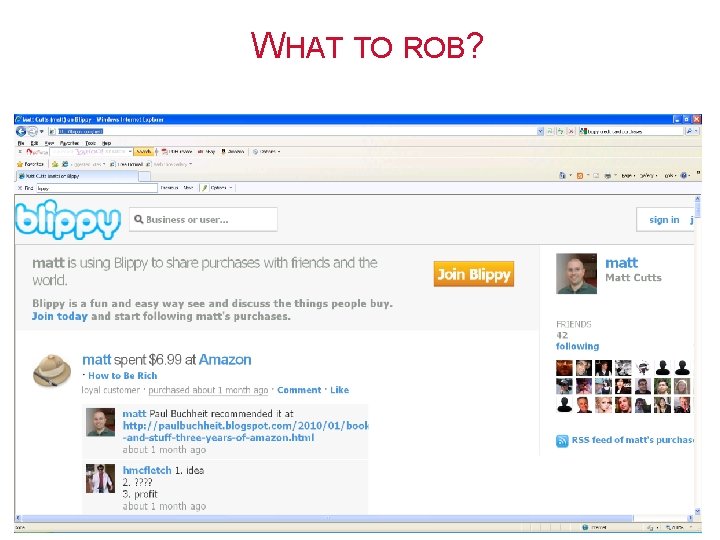Screen dimensions: 720x540
Task: Click the orange Join Blippy button
Action: click(x=473, y=274)
